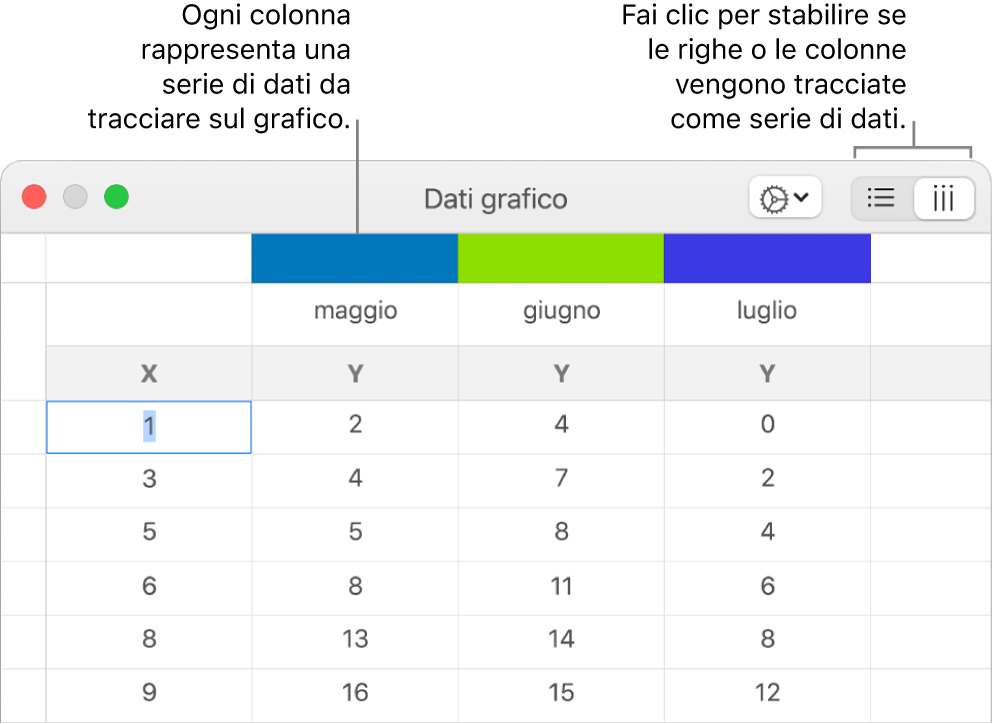
Task: Click the giugno column header cell
Action: tap(561, 311)
